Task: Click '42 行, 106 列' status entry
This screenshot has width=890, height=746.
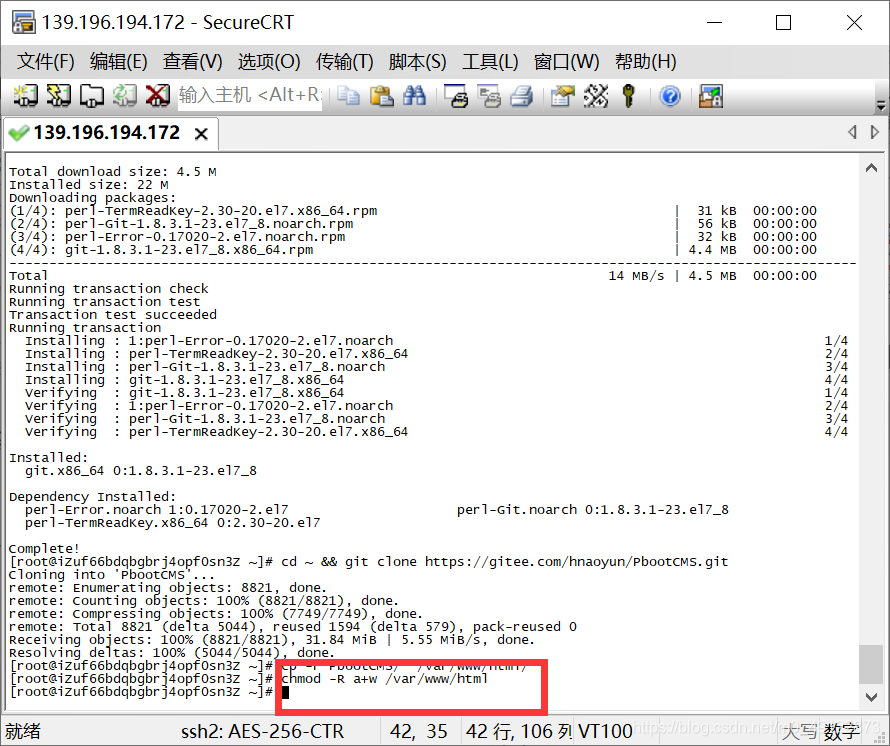Action: click(x=519, y=731)
